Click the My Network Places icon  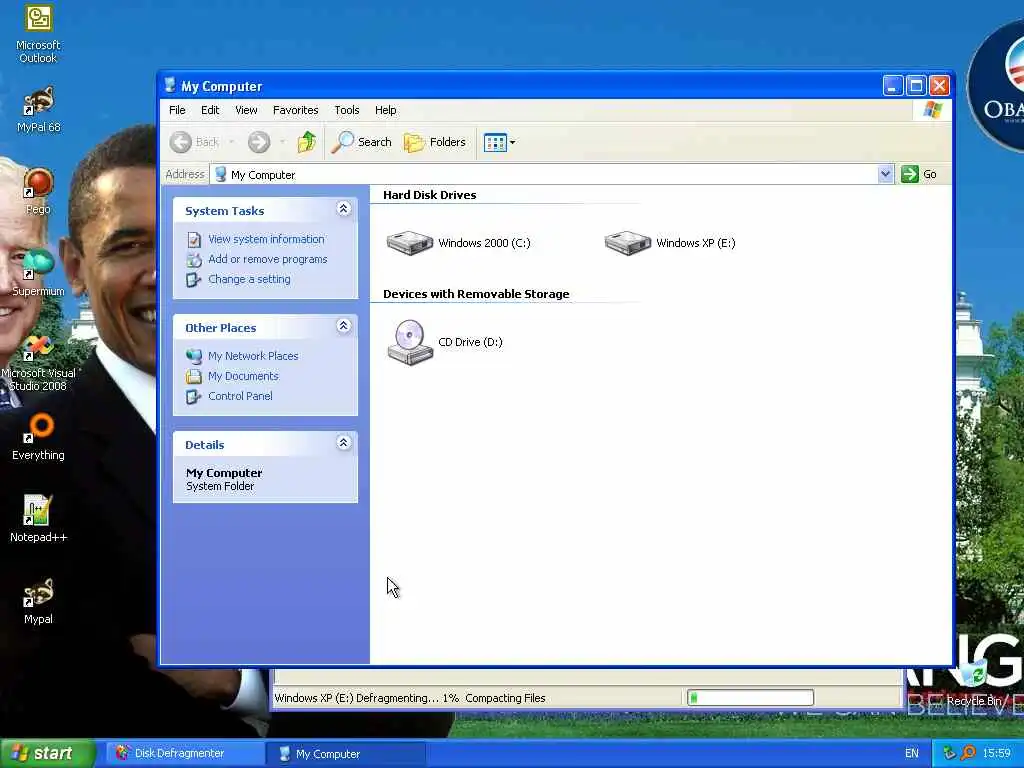(194, 357)
